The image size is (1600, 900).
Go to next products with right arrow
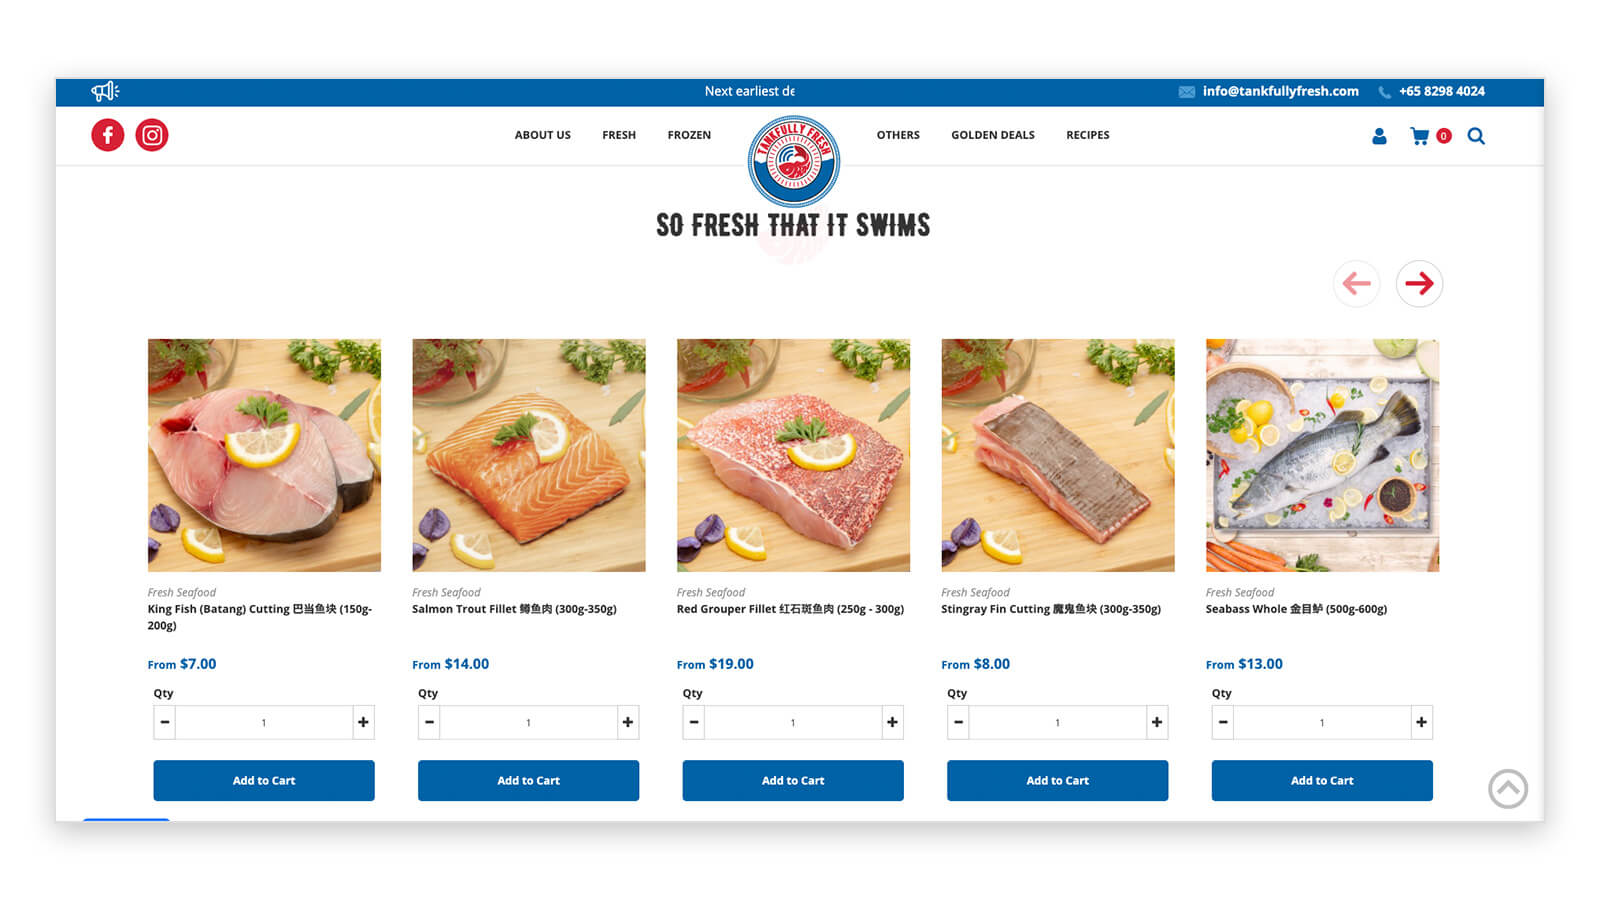point(1419,284)
